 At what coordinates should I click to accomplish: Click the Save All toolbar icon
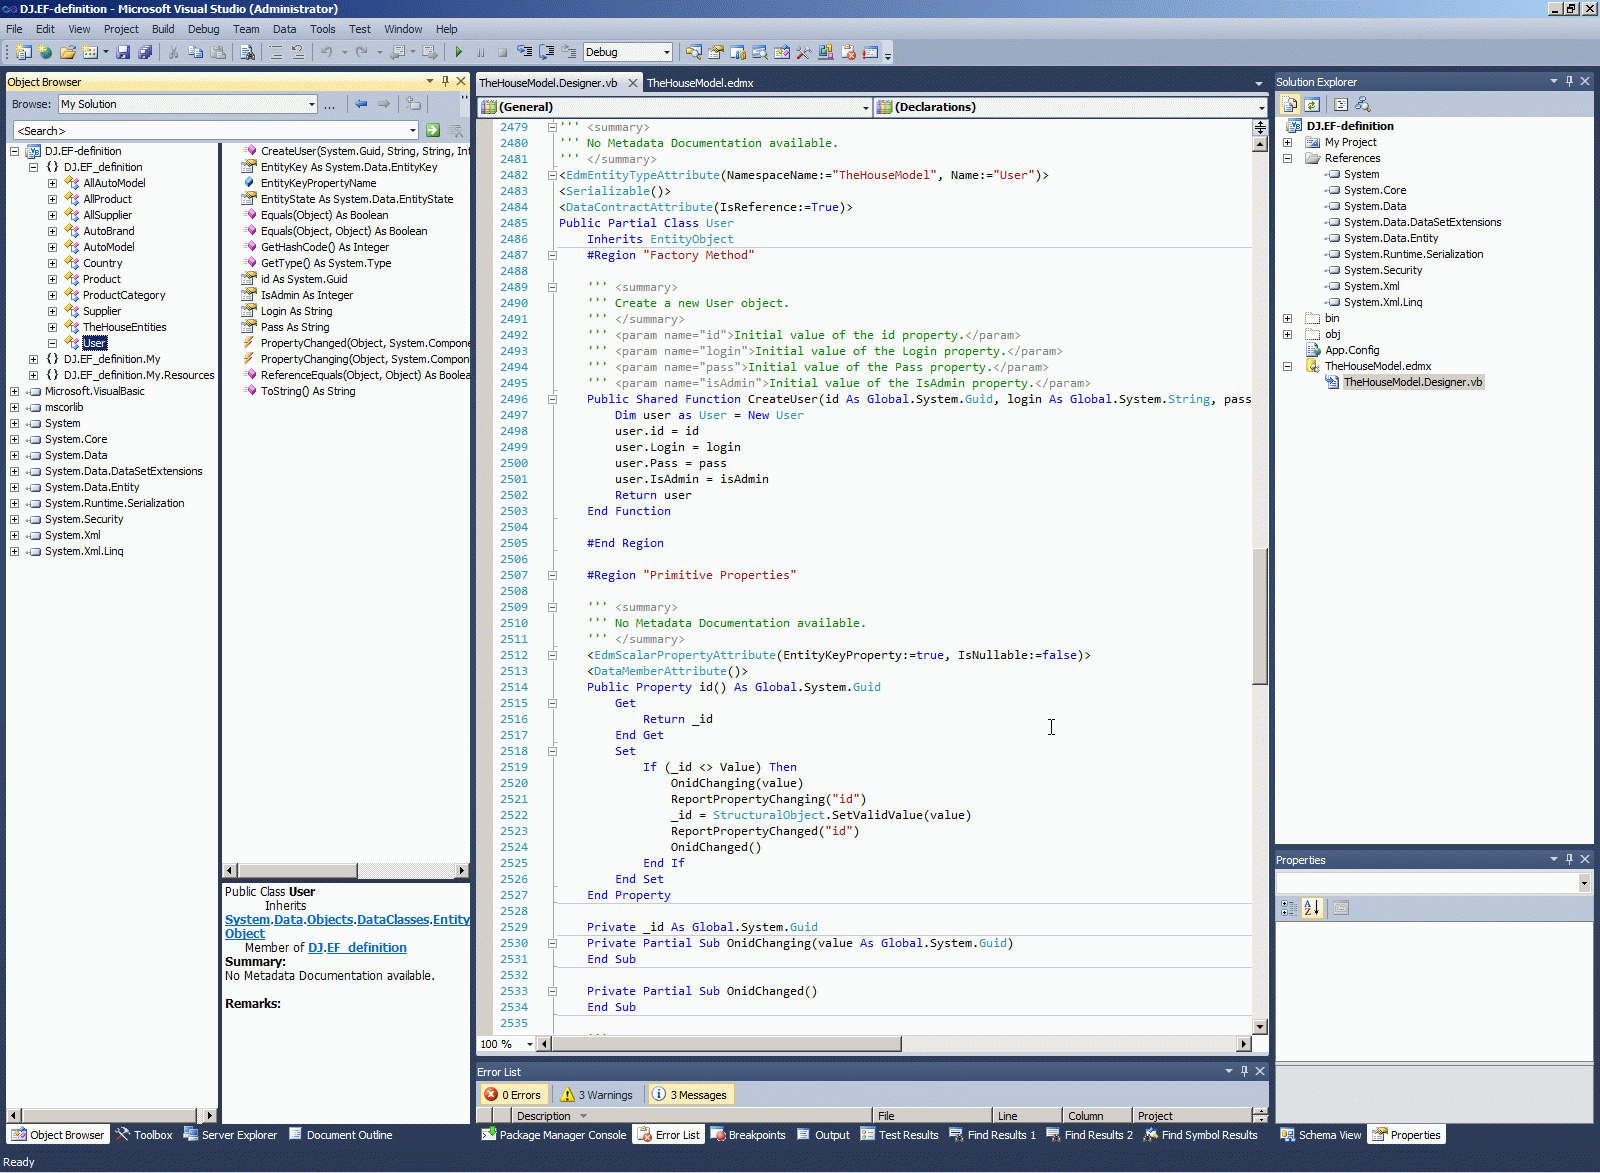click(x=145, y=52)
